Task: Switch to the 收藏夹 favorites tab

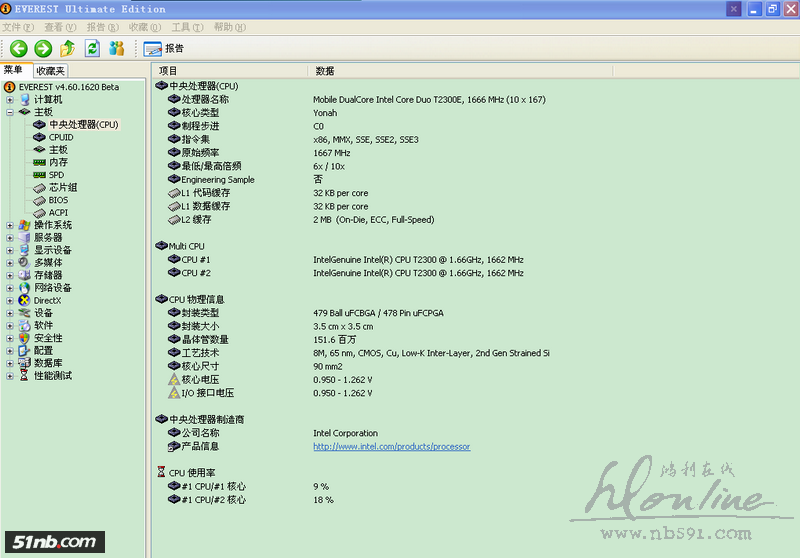Action: 50,70
